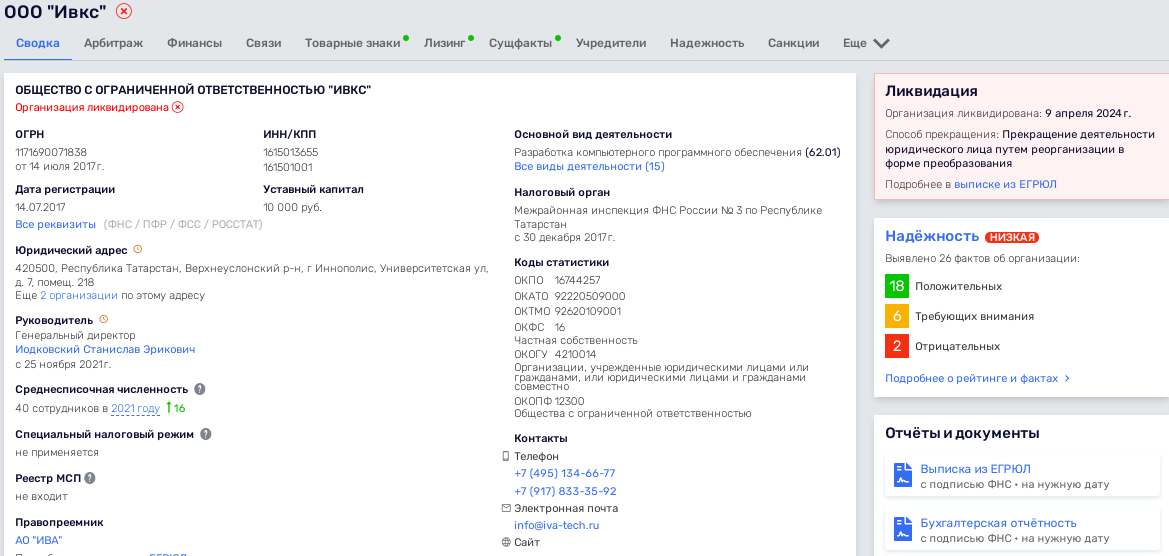Click the document icon for Выписка из ЕГРЮЛ
This screenshot has width=1169, height=556.
click(x=904, y=475)
